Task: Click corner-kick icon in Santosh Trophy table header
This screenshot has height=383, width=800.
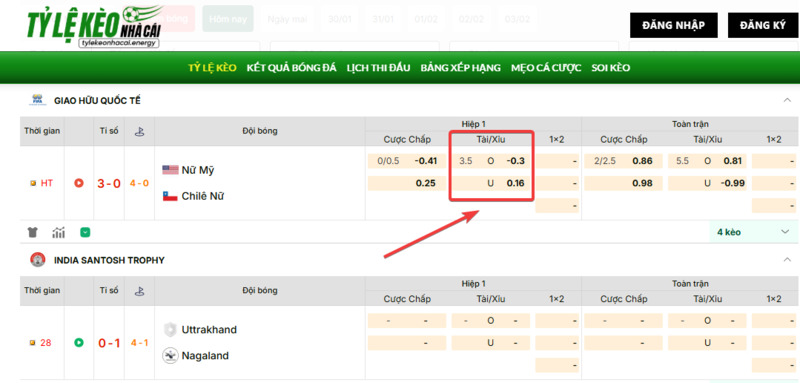Action: (139, 291)
